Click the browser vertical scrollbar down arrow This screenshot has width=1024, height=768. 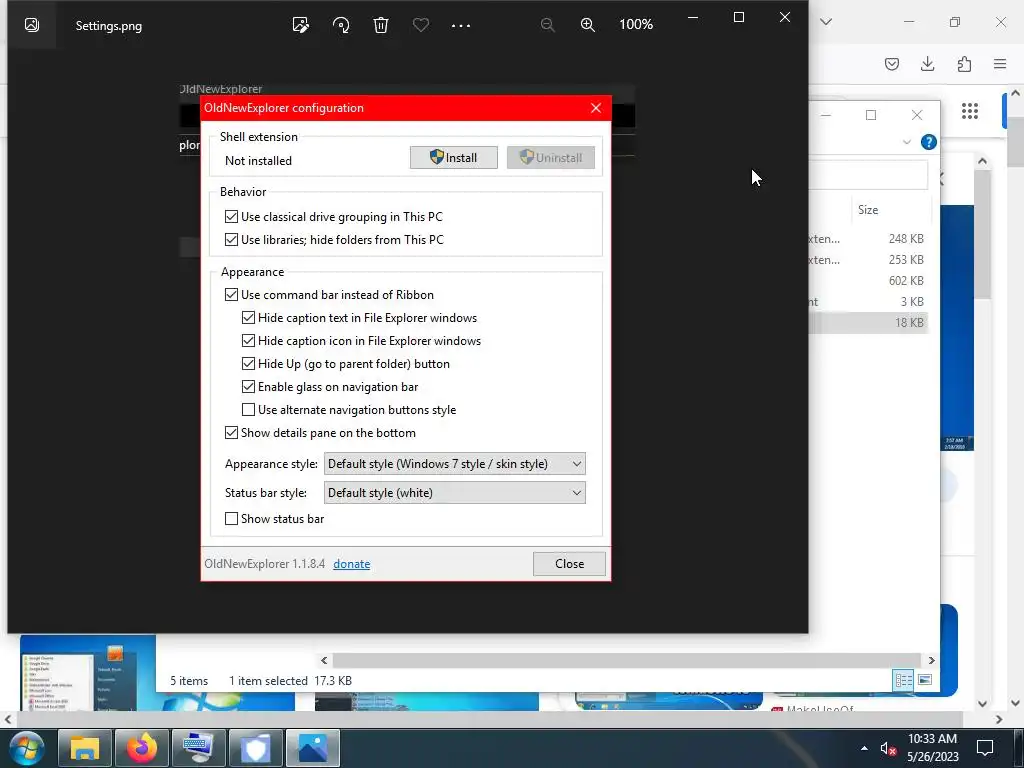[x=1016, y=703]
